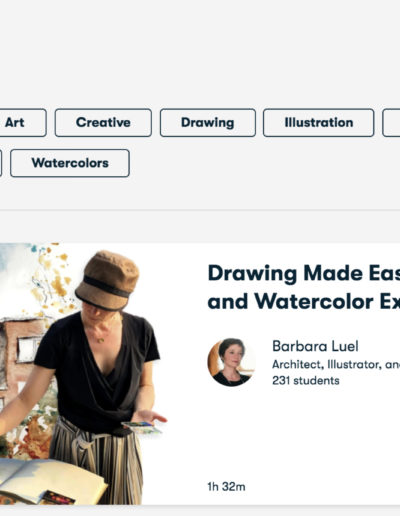The image size is (400, 516).
Task: Click the 'Architect, Illustrator' teacher headline
Action: (336, 365)
